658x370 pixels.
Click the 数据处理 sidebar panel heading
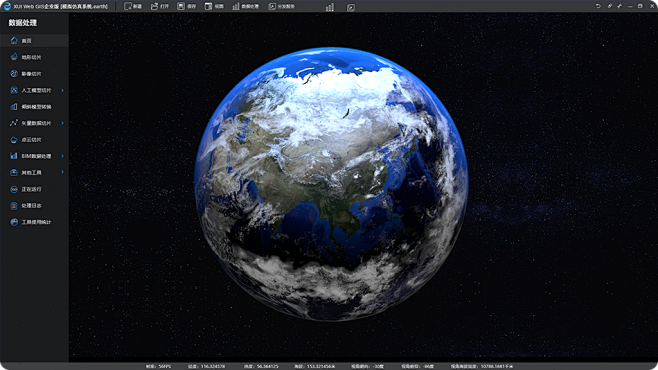23,23
